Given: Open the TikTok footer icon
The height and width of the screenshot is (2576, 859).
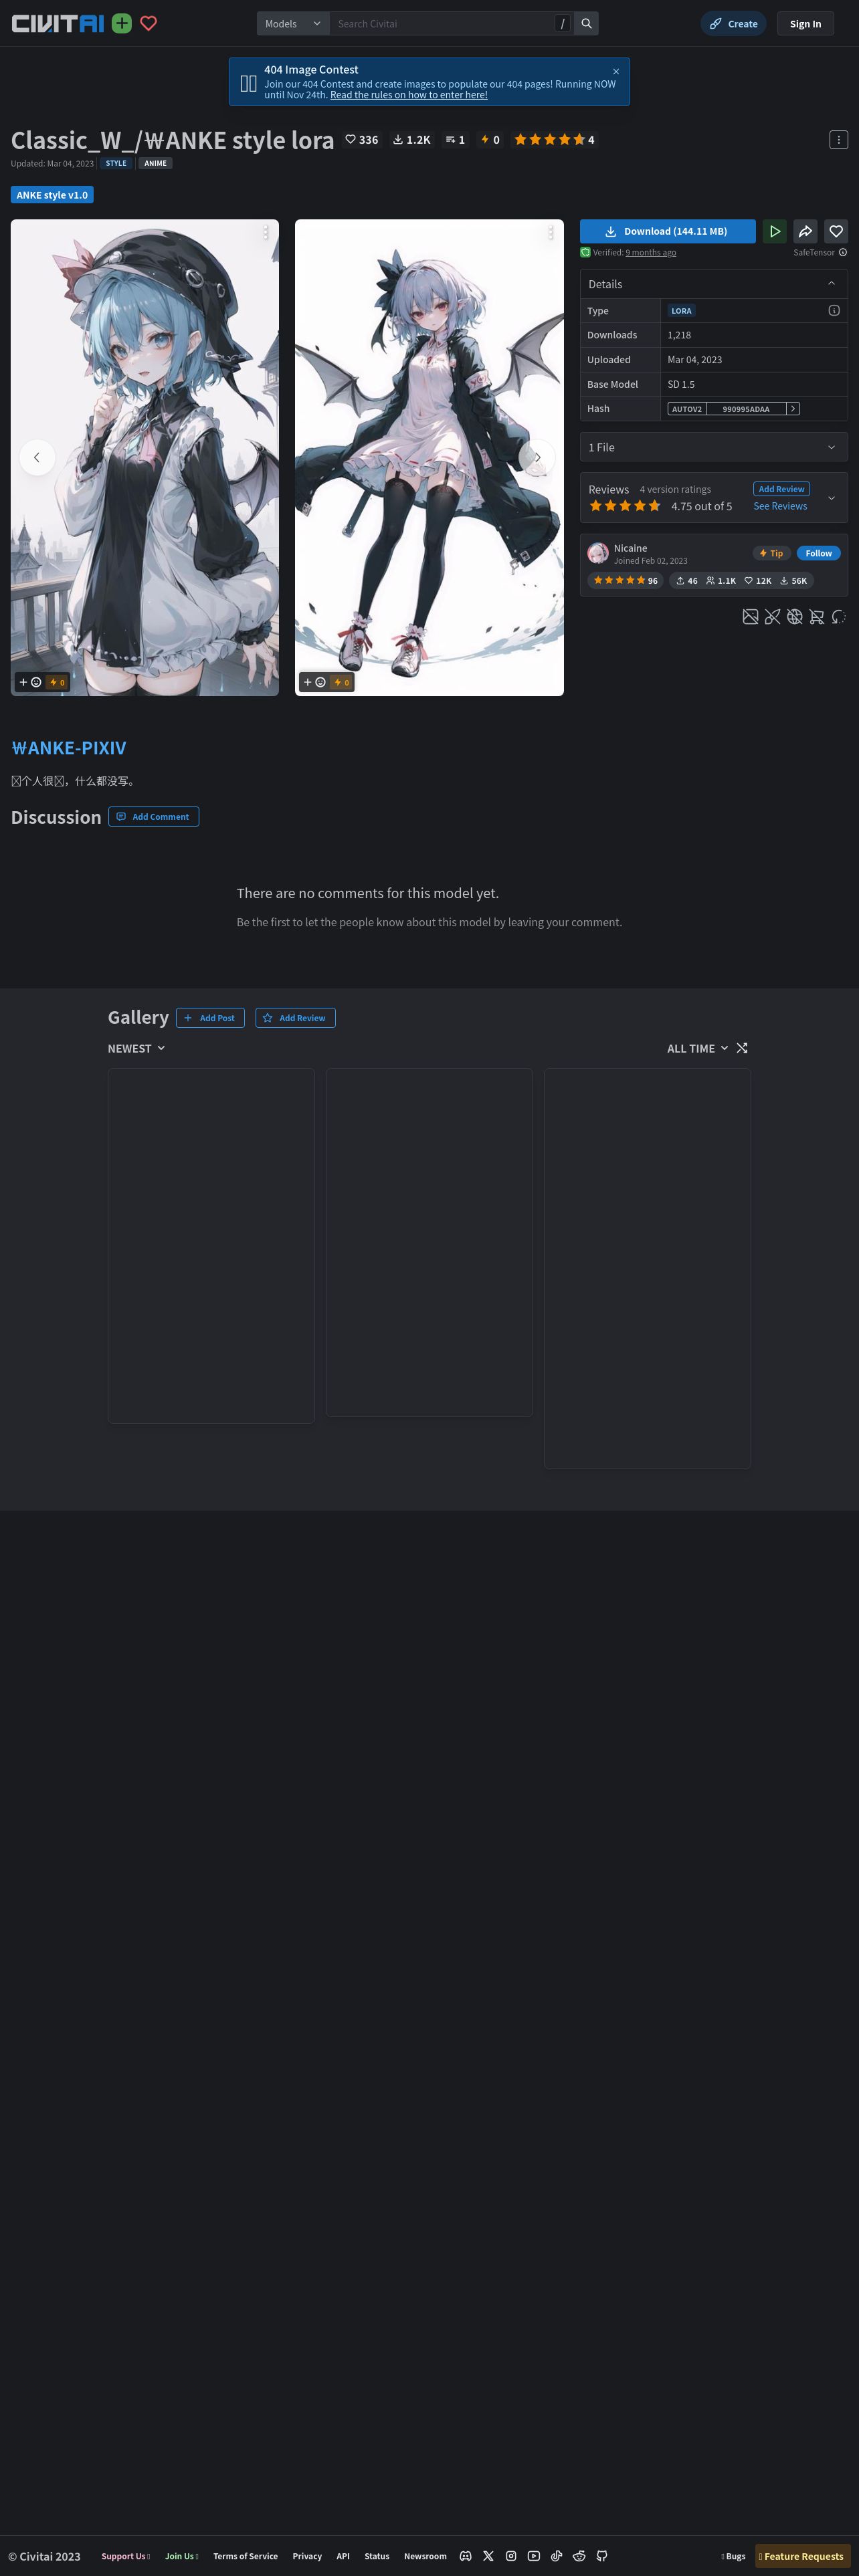Looking at the screenshot, I should tap(556, 2555).
